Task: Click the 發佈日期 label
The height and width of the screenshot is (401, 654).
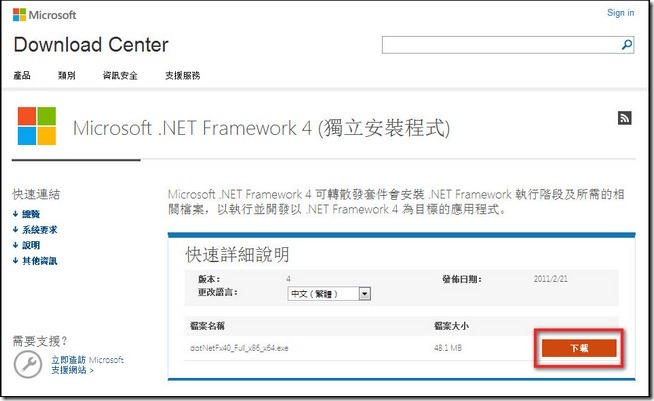Action: point(462,279)
